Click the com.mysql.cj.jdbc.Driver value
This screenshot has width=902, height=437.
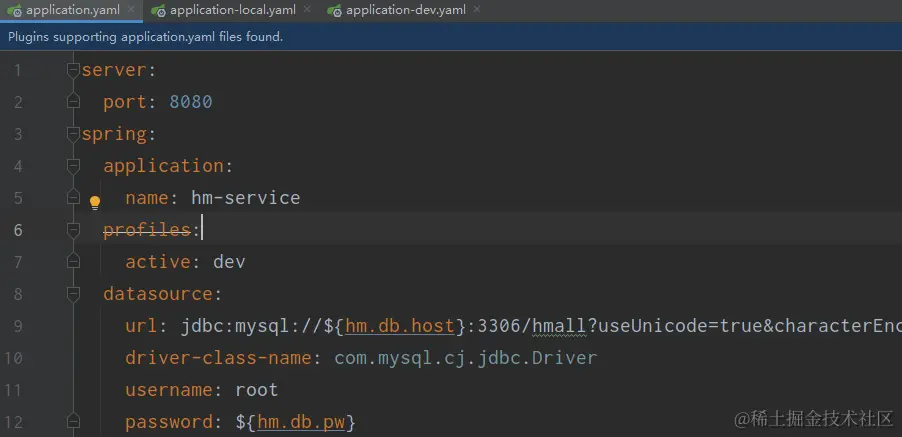(x=466, y=358)
